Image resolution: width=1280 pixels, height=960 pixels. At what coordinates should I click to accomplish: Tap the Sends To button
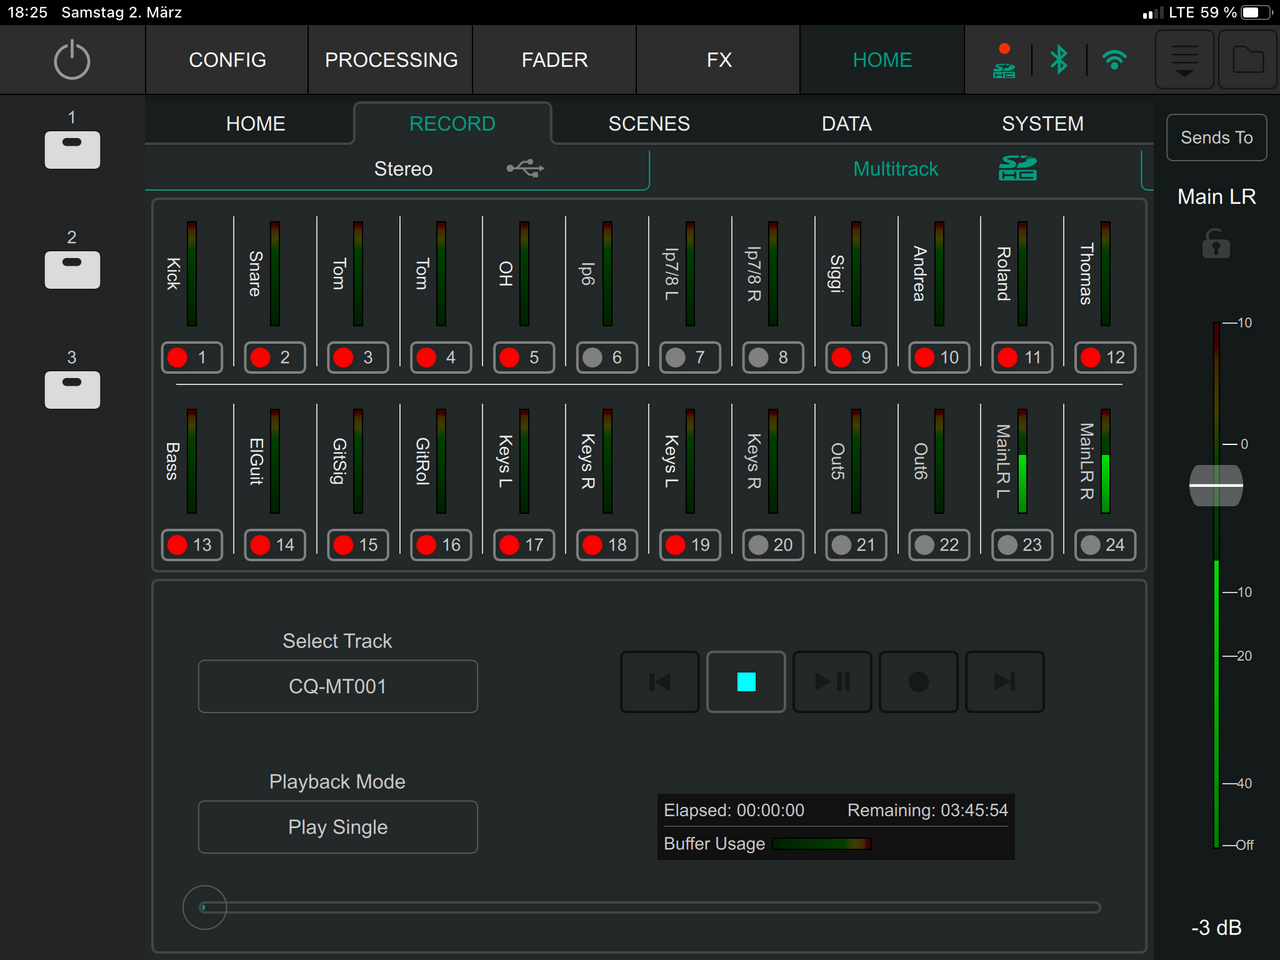pyautogui.click(x=1216, y=138)
